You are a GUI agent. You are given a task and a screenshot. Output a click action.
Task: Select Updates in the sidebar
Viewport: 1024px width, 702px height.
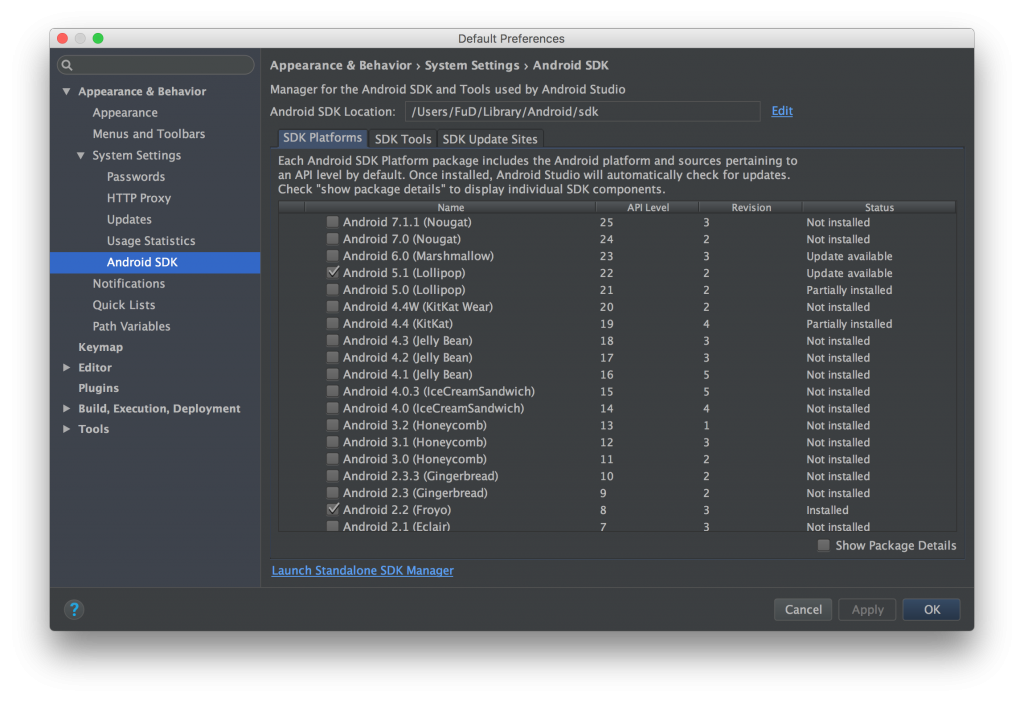[x=129, y=220]
